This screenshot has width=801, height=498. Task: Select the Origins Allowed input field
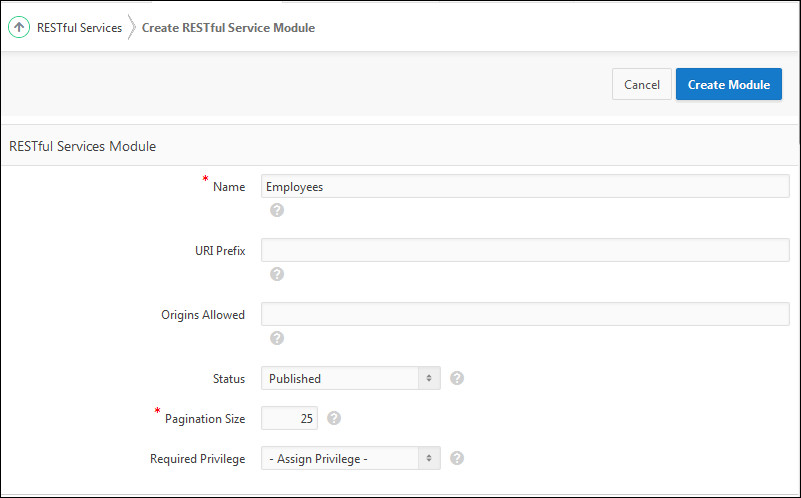click(525, 314)
